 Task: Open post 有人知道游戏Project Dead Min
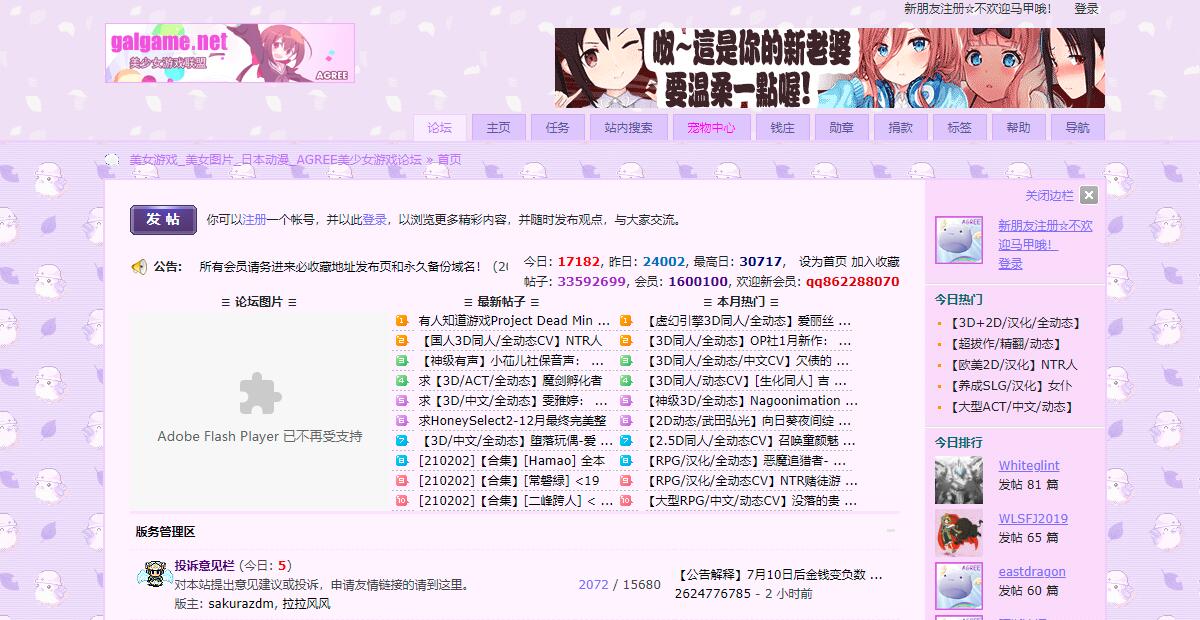(514, 321)
